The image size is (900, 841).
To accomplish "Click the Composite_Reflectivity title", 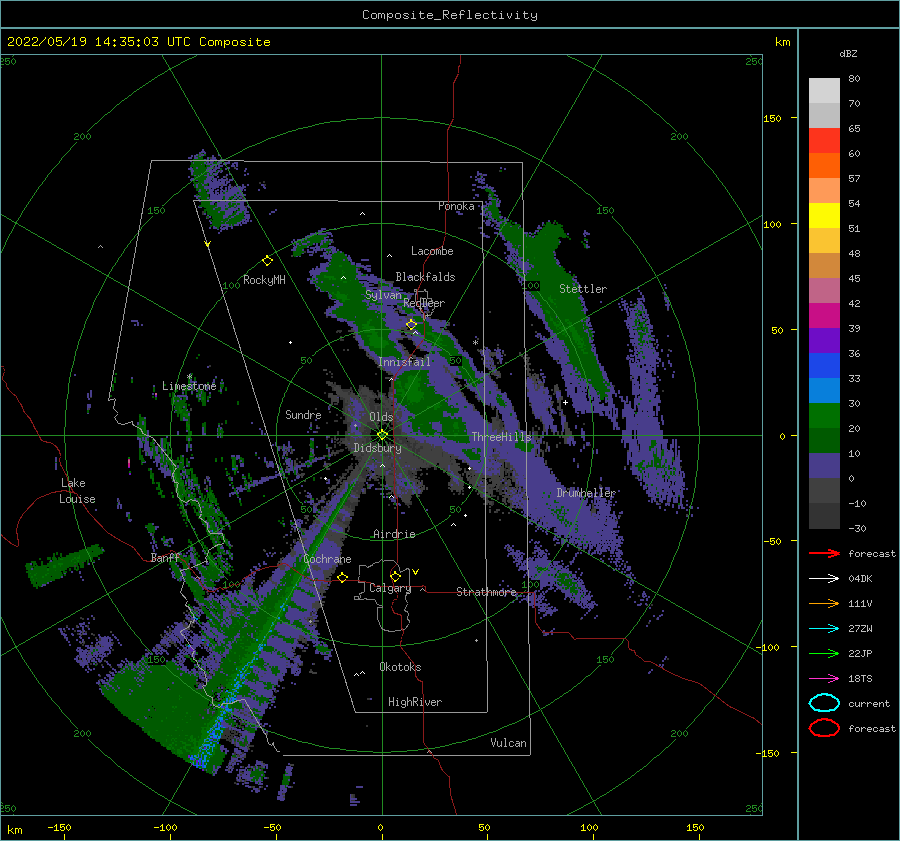I will pos(449,15).
